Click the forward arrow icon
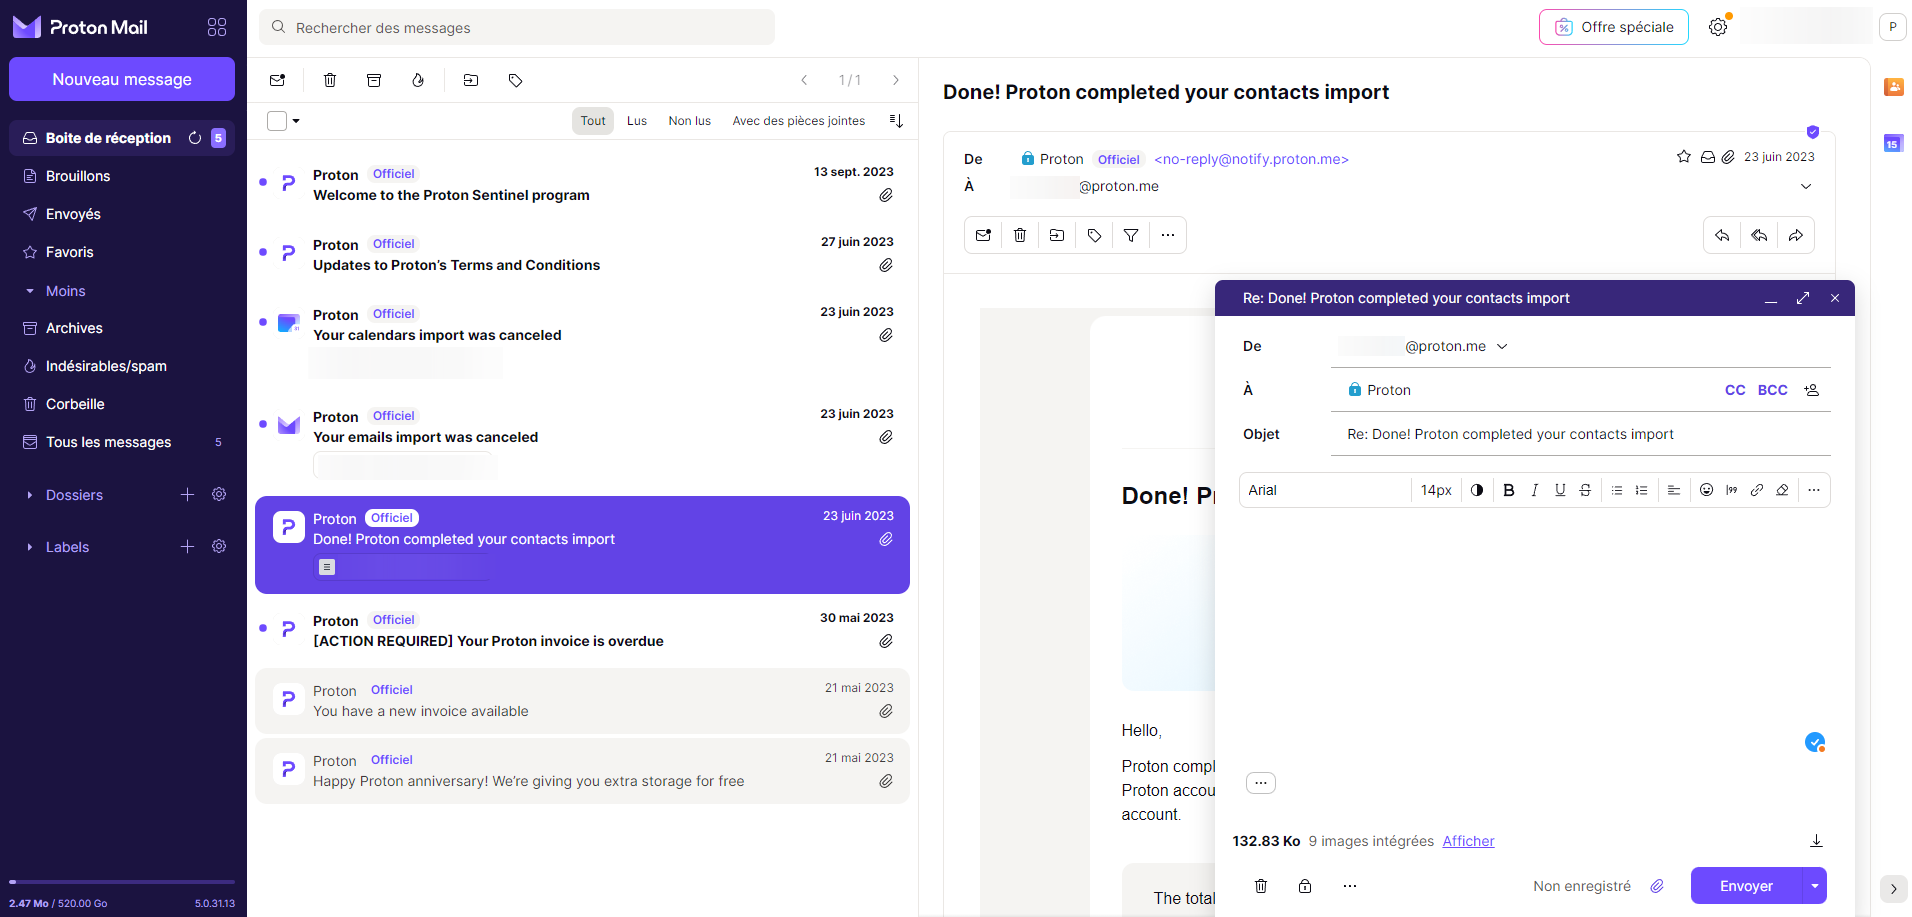 pyautogui.click(x=1796, y=236)
